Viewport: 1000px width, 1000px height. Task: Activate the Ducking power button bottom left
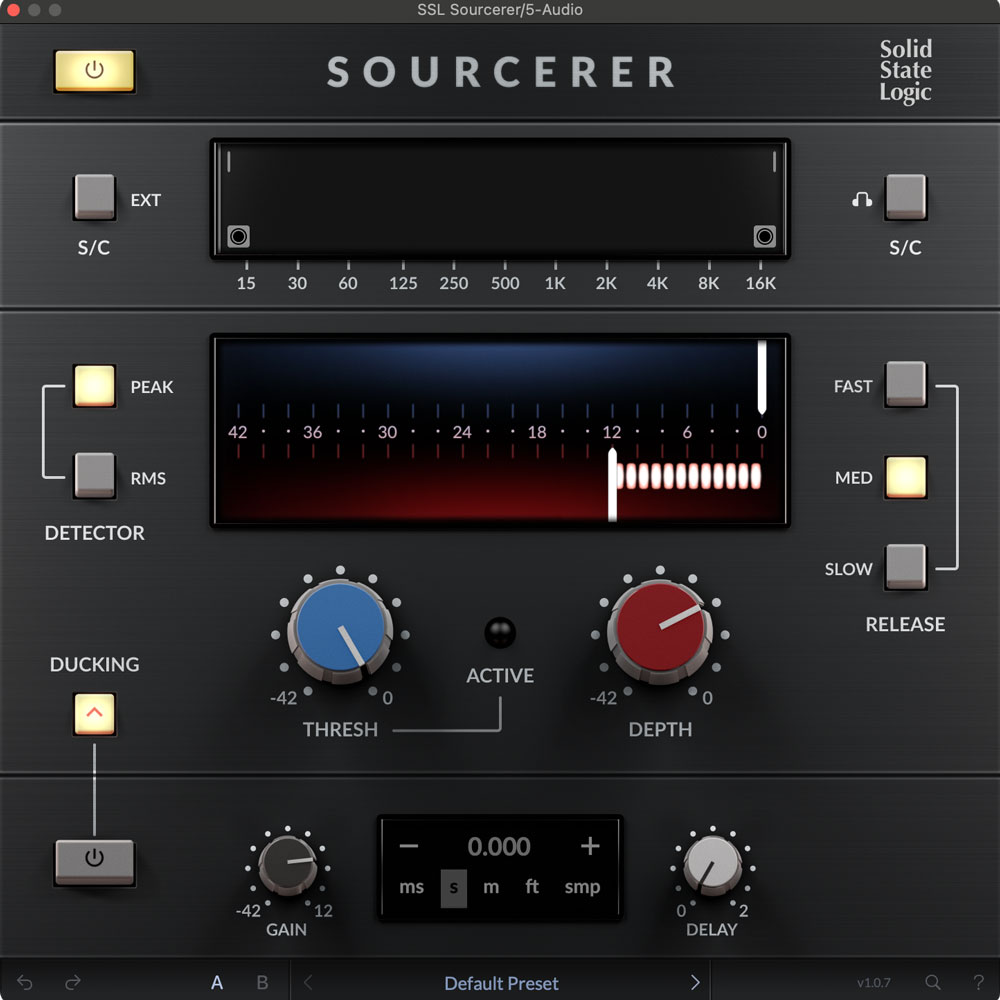coord(94,861)
